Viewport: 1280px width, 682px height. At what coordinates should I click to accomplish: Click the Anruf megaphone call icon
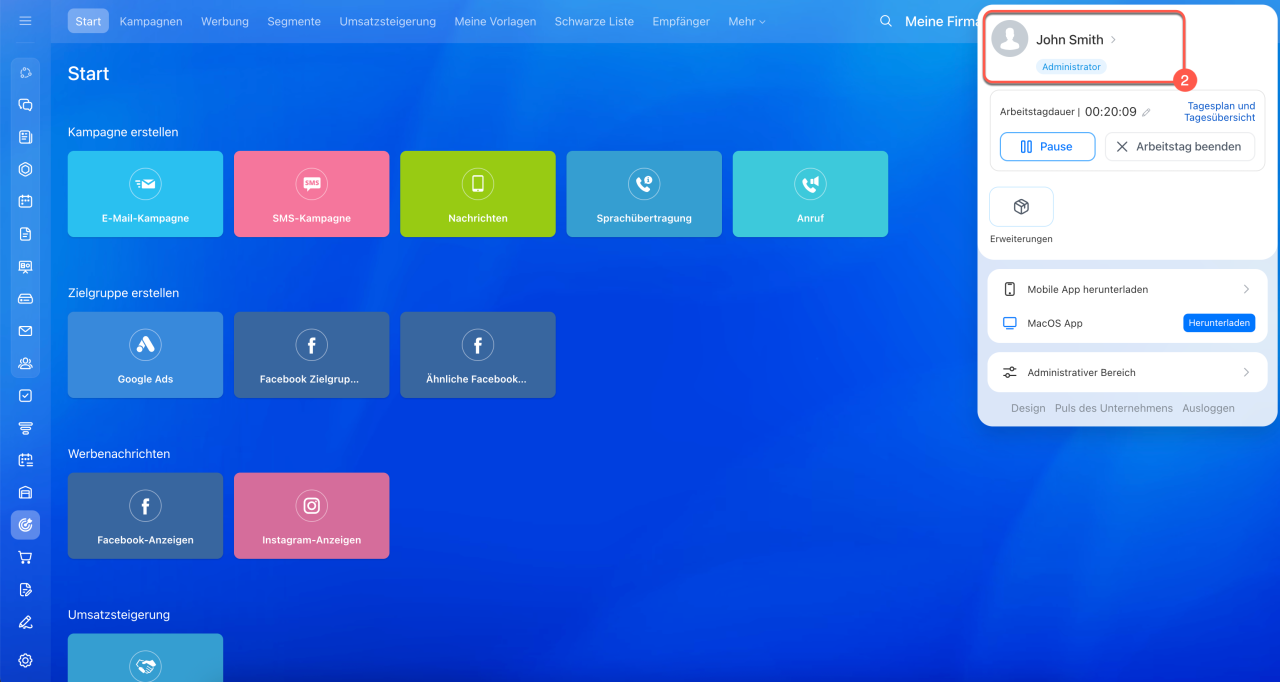coord(810,184)
